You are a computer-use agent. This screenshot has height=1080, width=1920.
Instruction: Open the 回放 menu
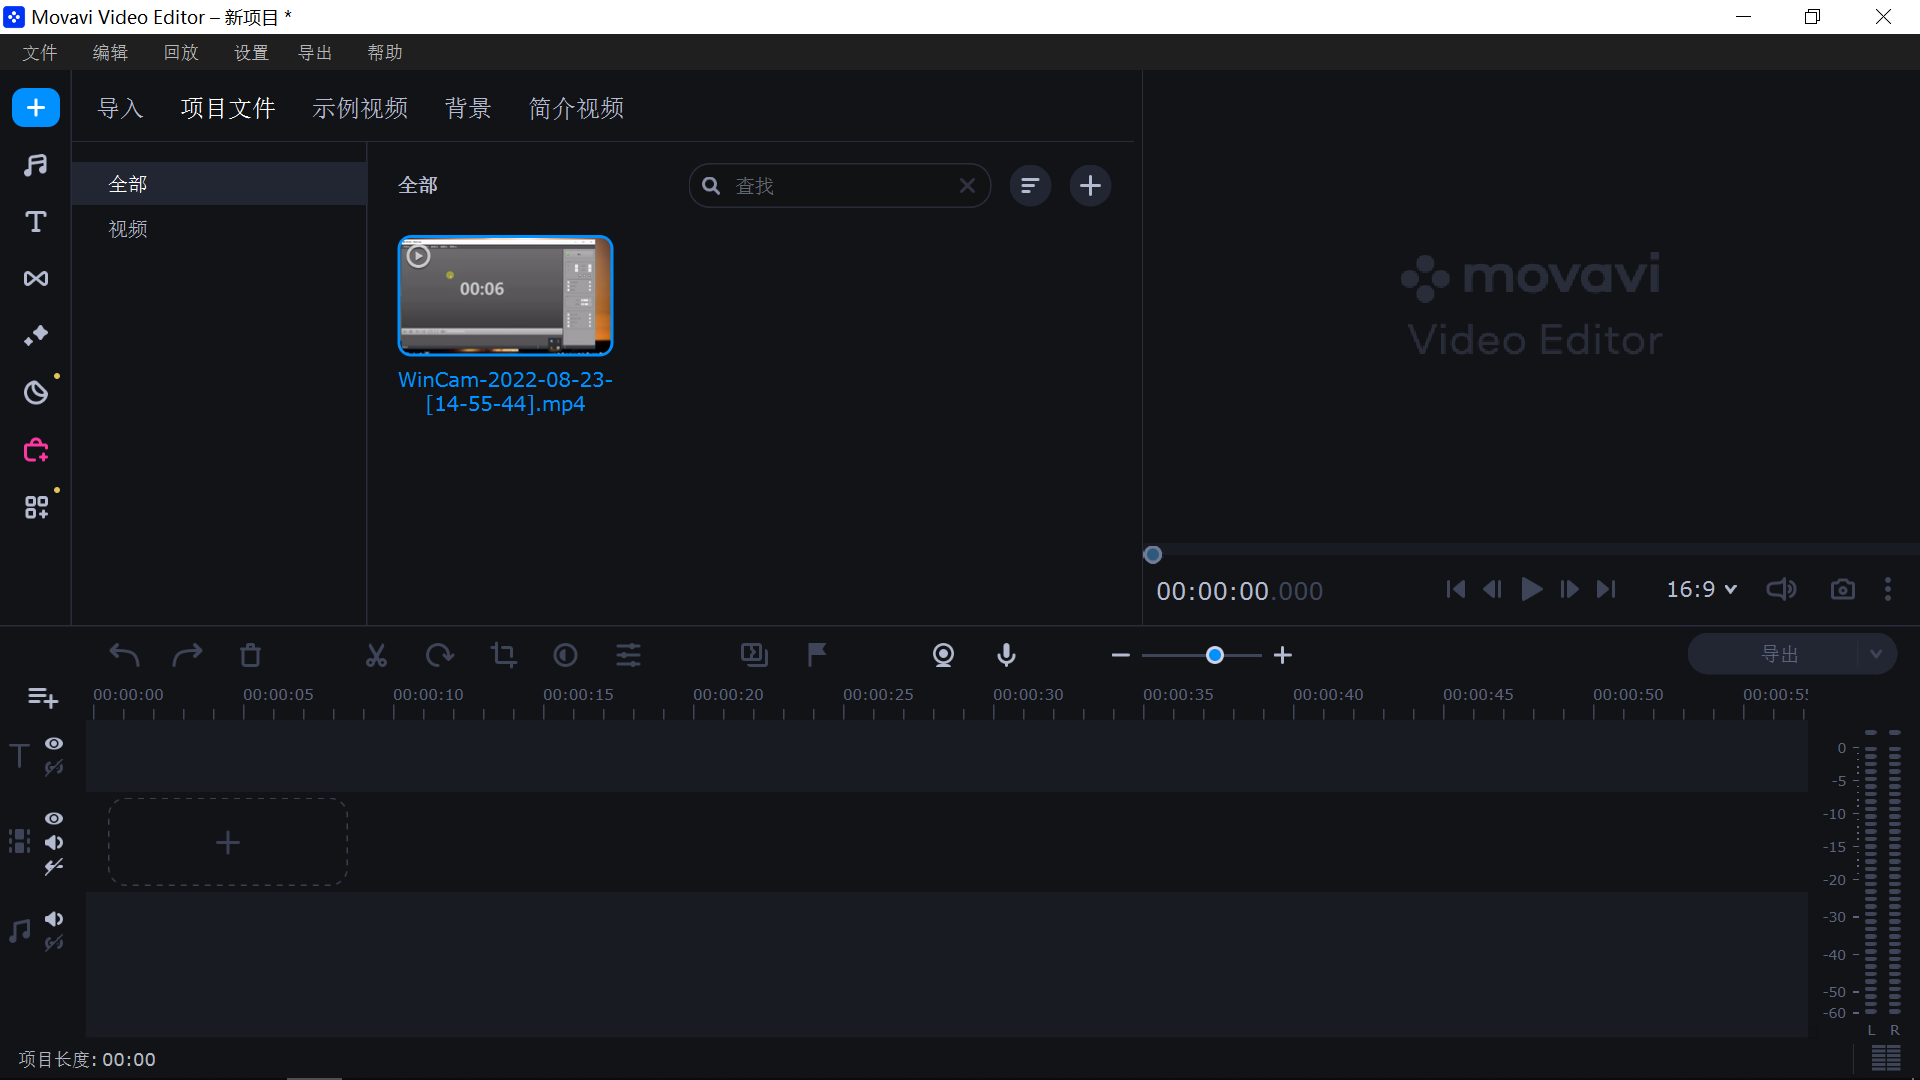pos(181,53)
